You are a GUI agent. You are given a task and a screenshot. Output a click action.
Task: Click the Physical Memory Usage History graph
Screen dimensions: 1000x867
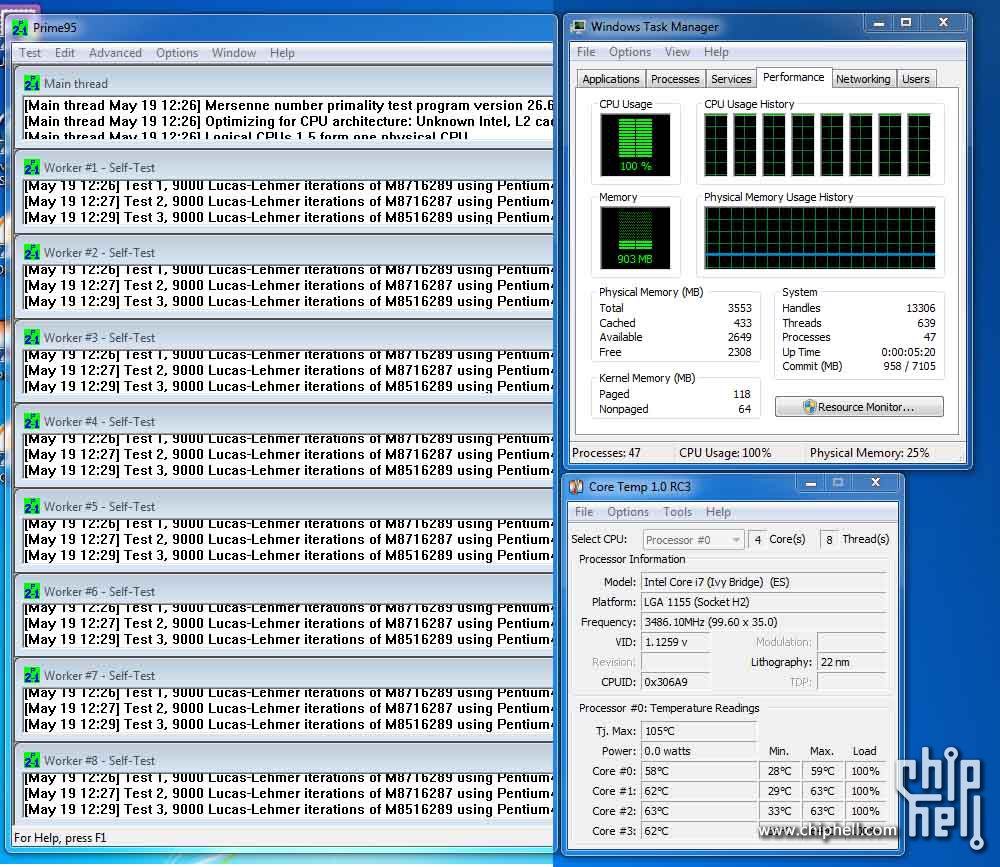click(x=820, y=238)
